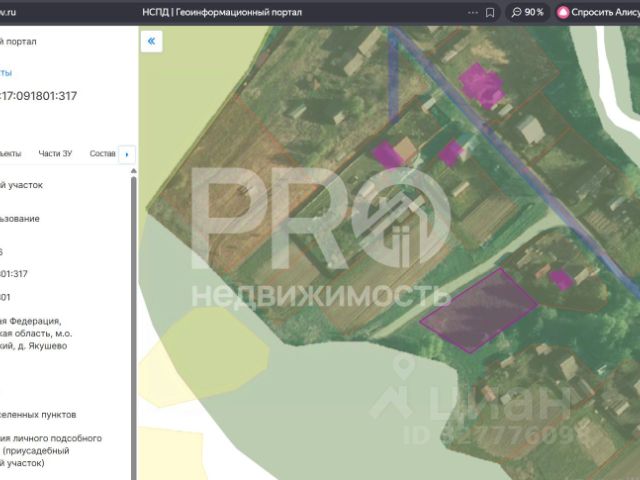Click the scrollbar up arrow
640x480 pixels.
click(x=133, y=171)
